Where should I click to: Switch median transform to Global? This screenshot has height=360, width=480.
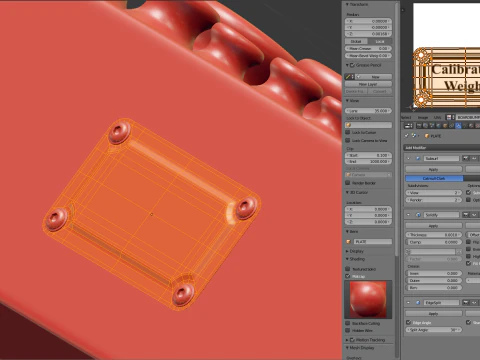(x=356, y=41)
